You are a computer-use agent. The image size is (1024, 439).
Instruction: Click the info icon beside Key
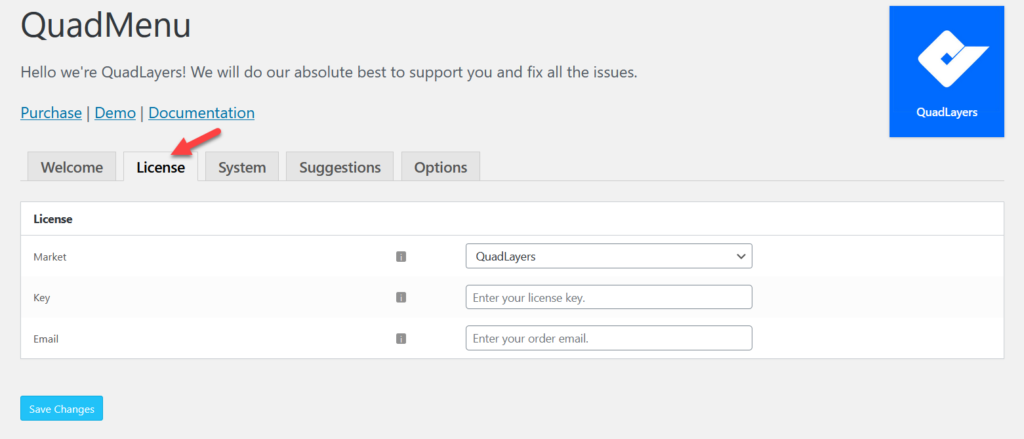pos(401,297)
